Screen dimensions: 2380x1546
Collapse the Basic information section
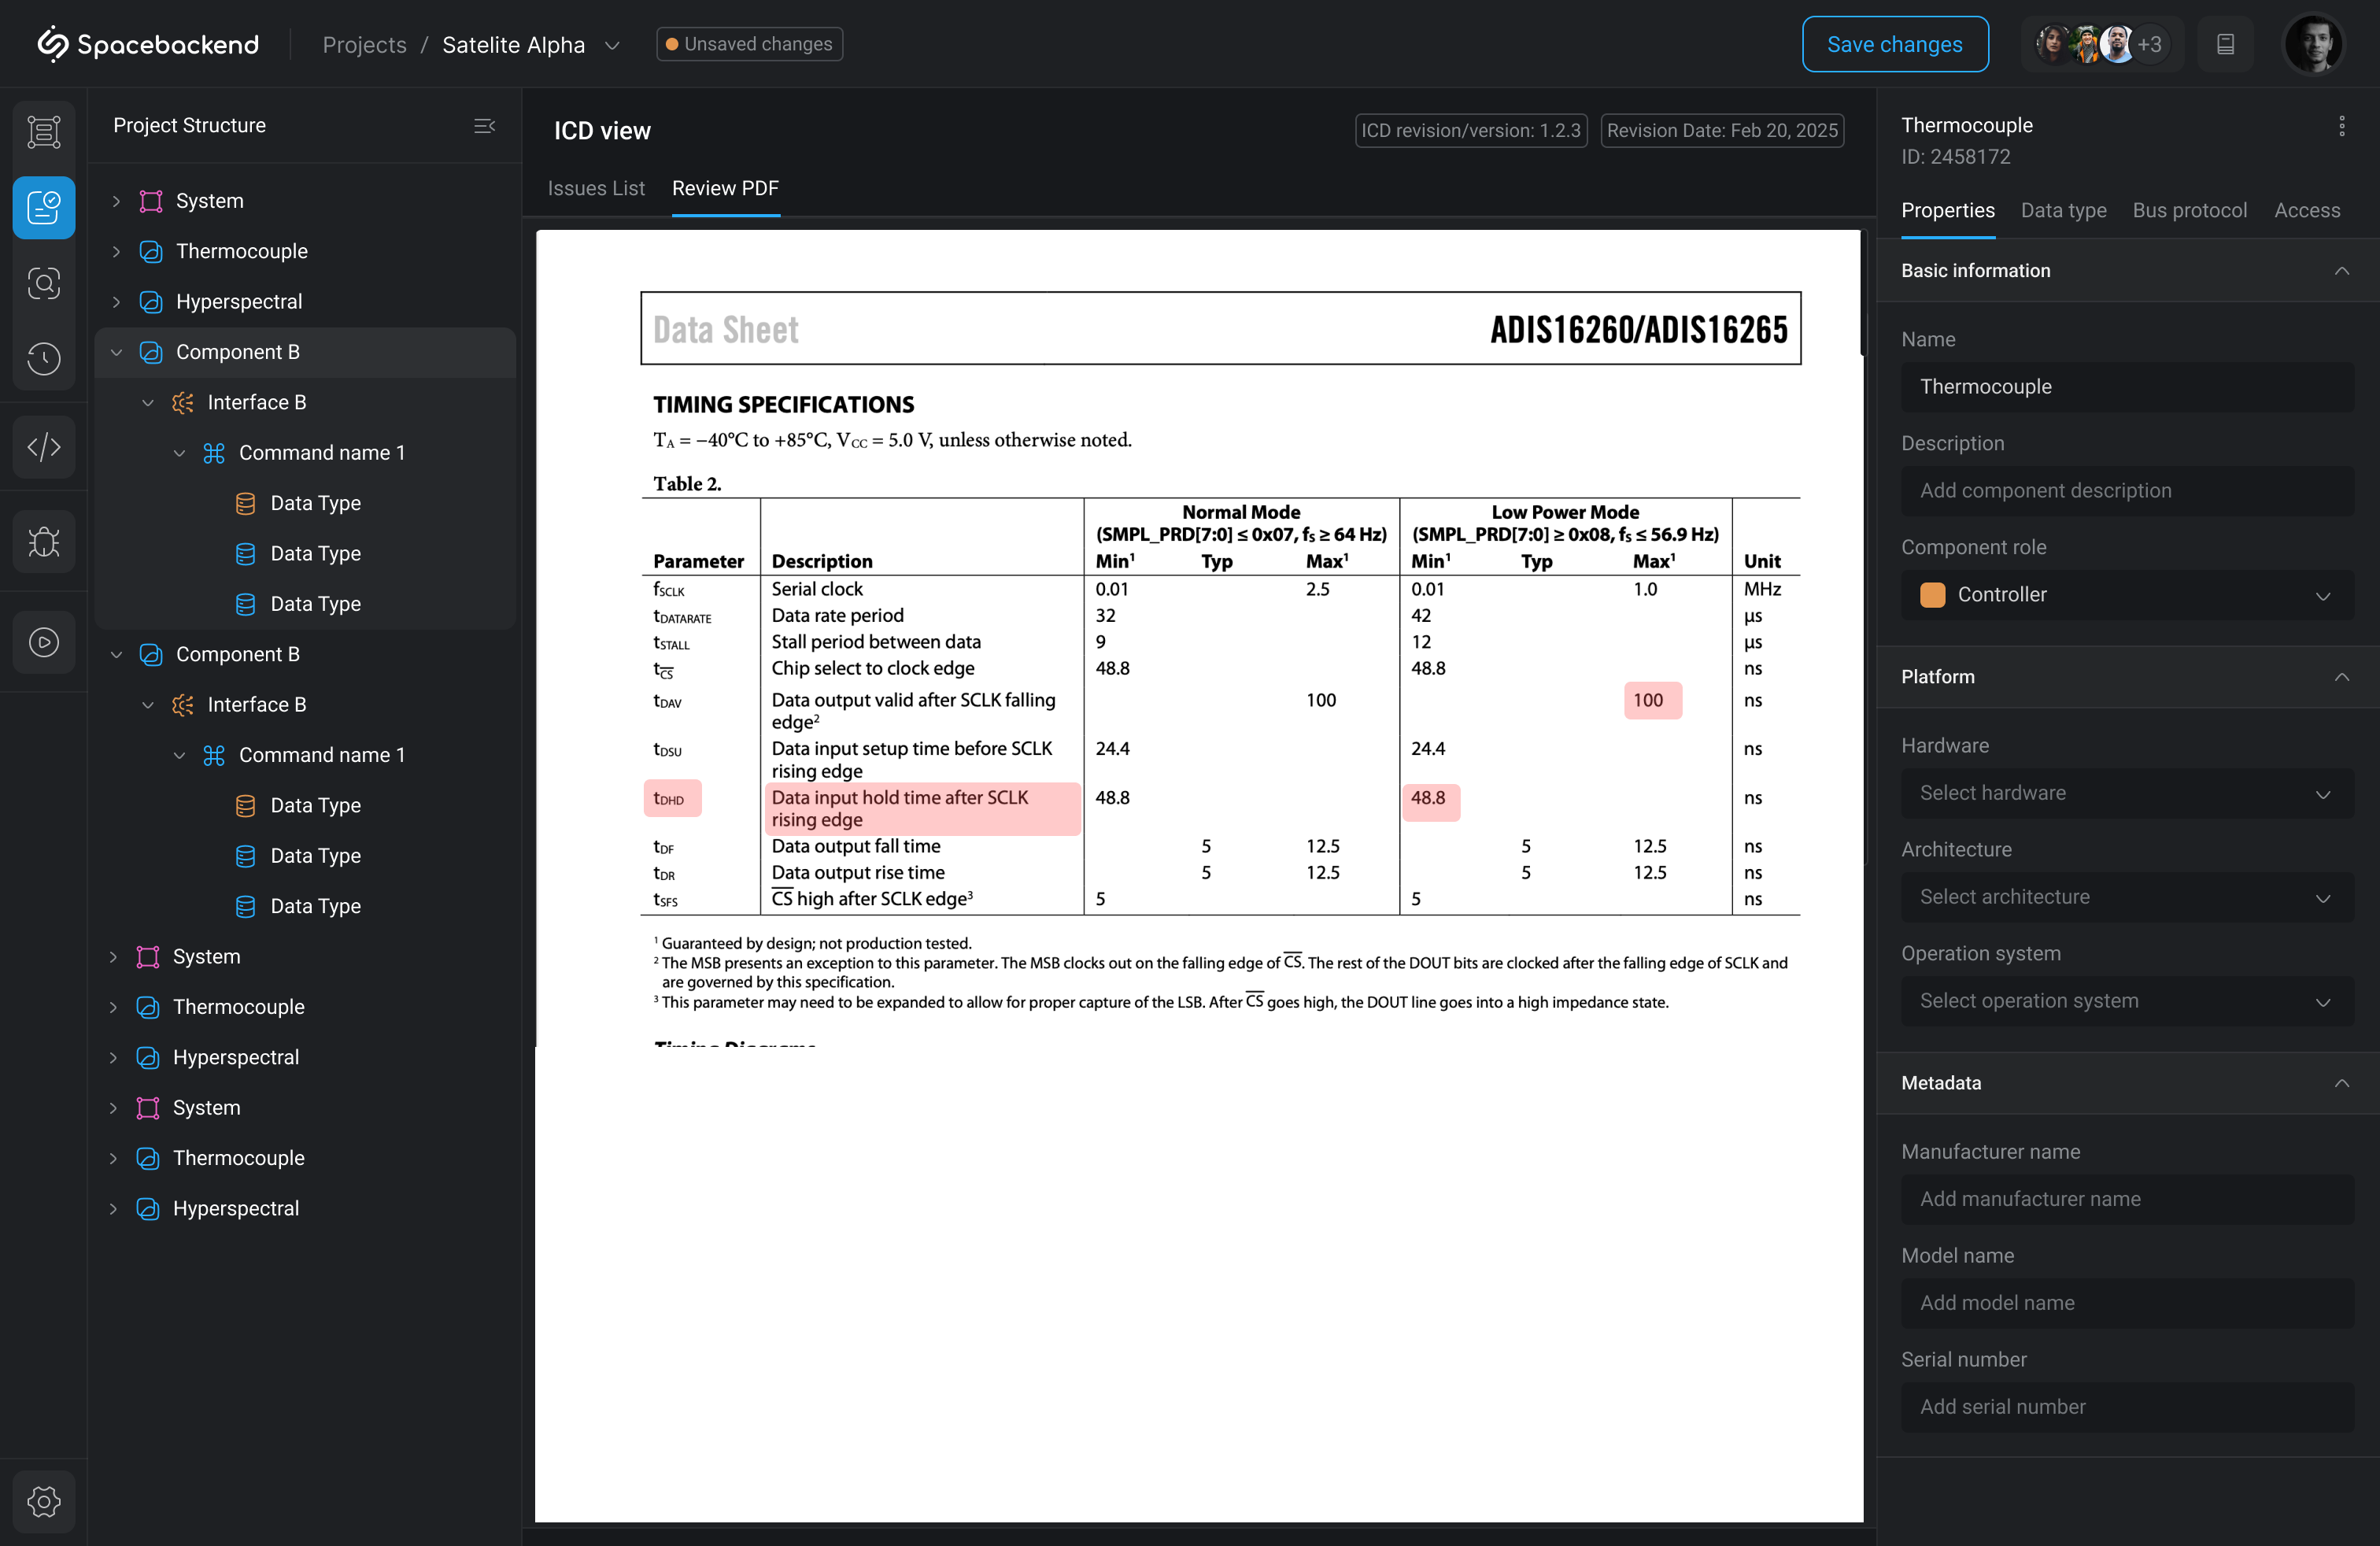click(x=2342, y=271)
